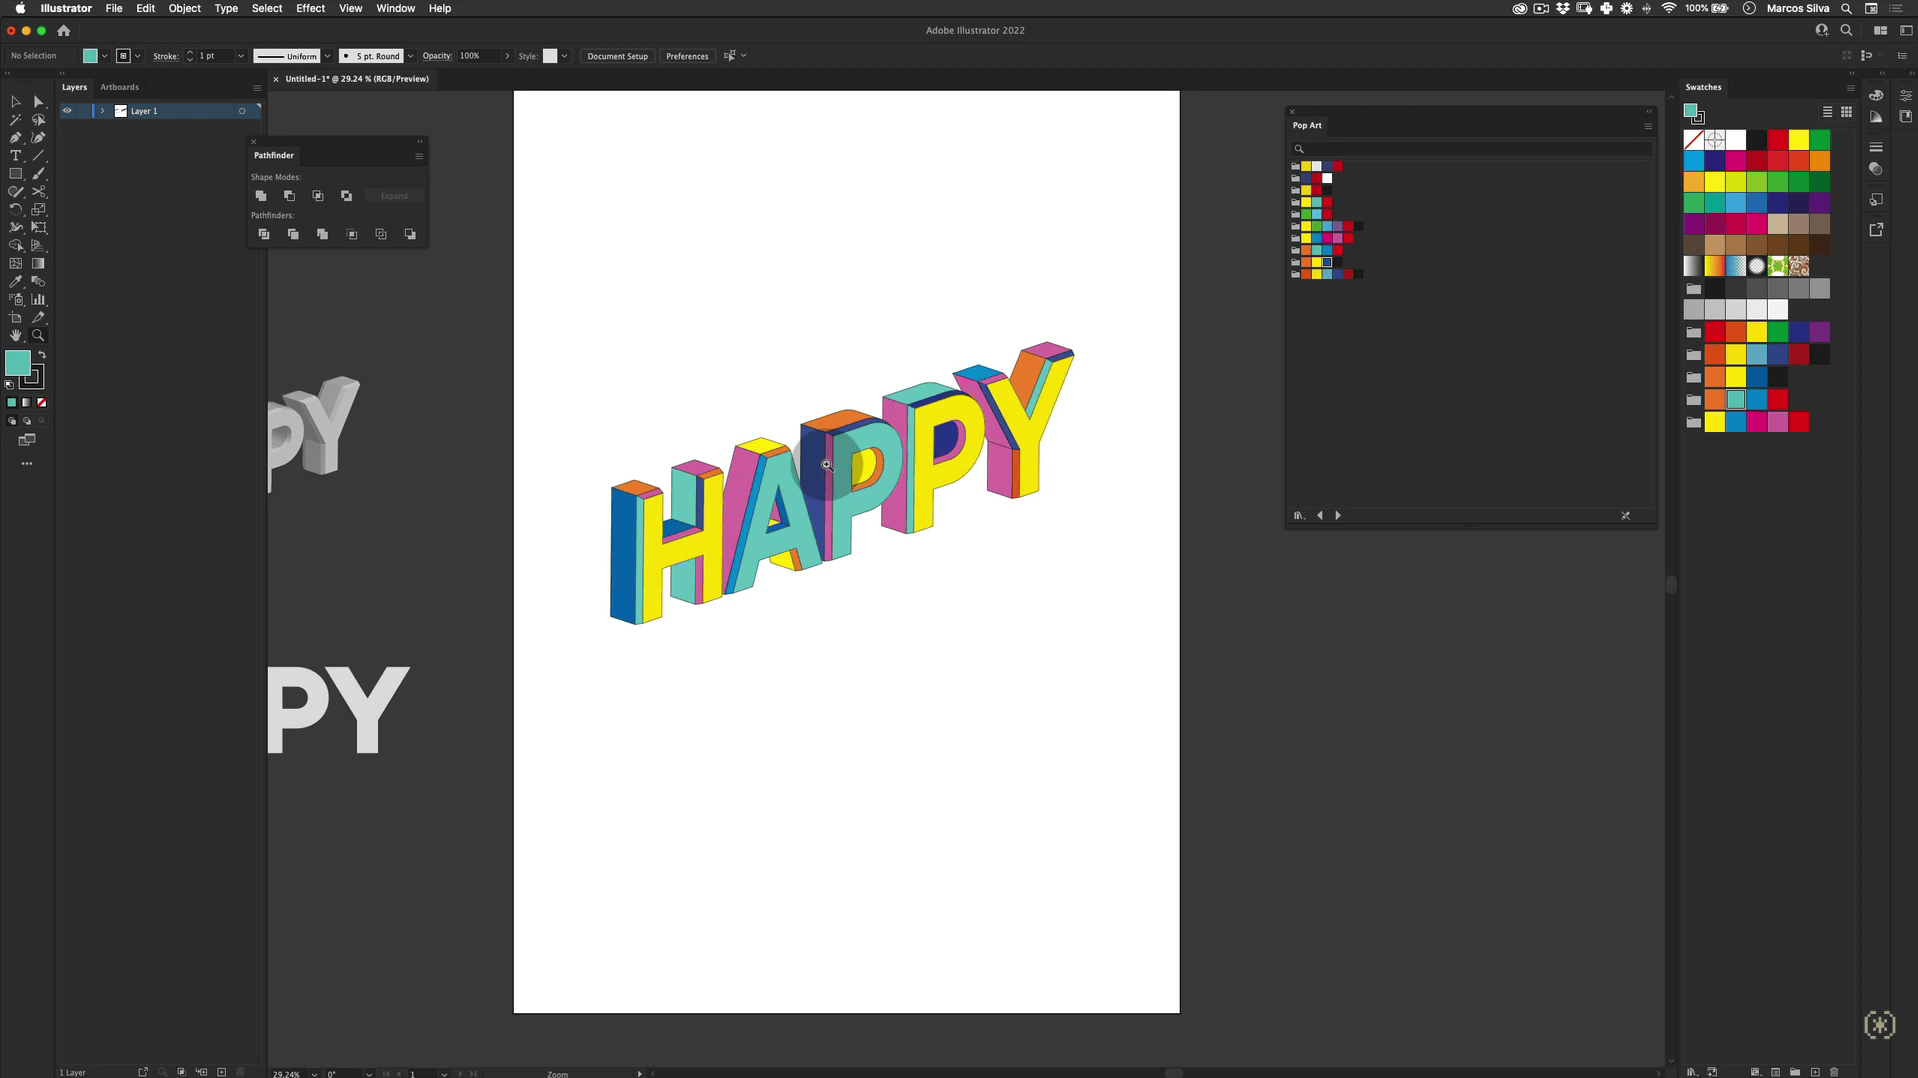Swap fill and stroke colors
This screenshot has width=1918, height=1078.
point(42,355)
